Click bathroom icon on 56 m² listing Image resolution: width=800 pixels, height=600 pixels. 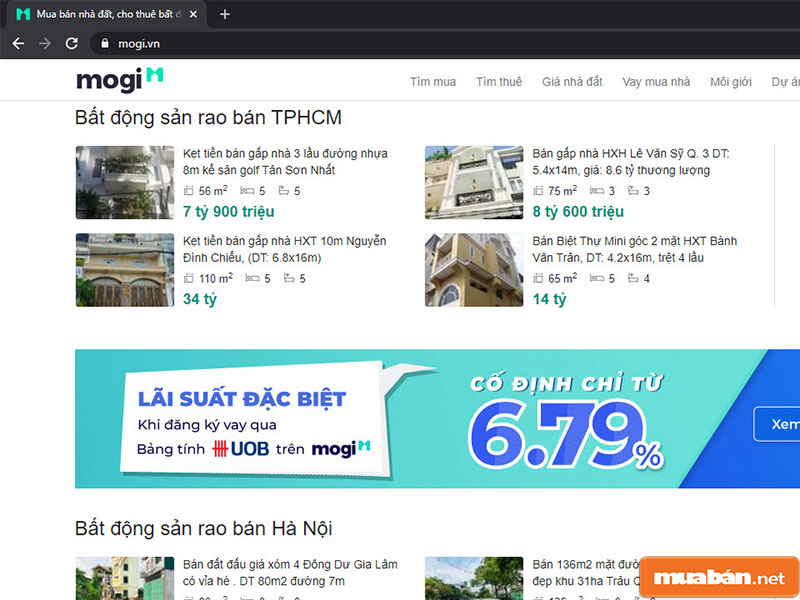click(x=284, y=191)
